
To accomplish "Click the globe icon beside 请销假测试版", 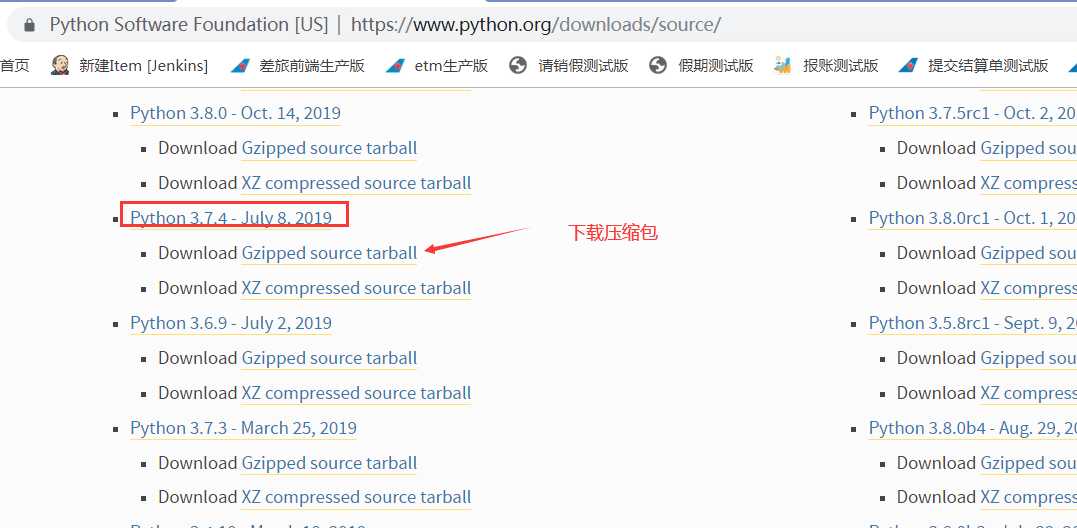I will [518, 66].
